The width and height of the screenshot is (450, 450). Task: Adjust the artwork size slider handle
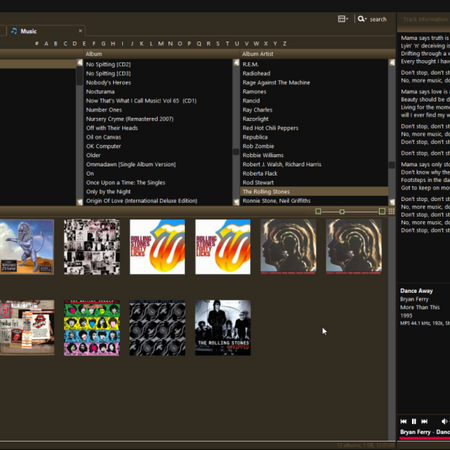pos(342,212)
